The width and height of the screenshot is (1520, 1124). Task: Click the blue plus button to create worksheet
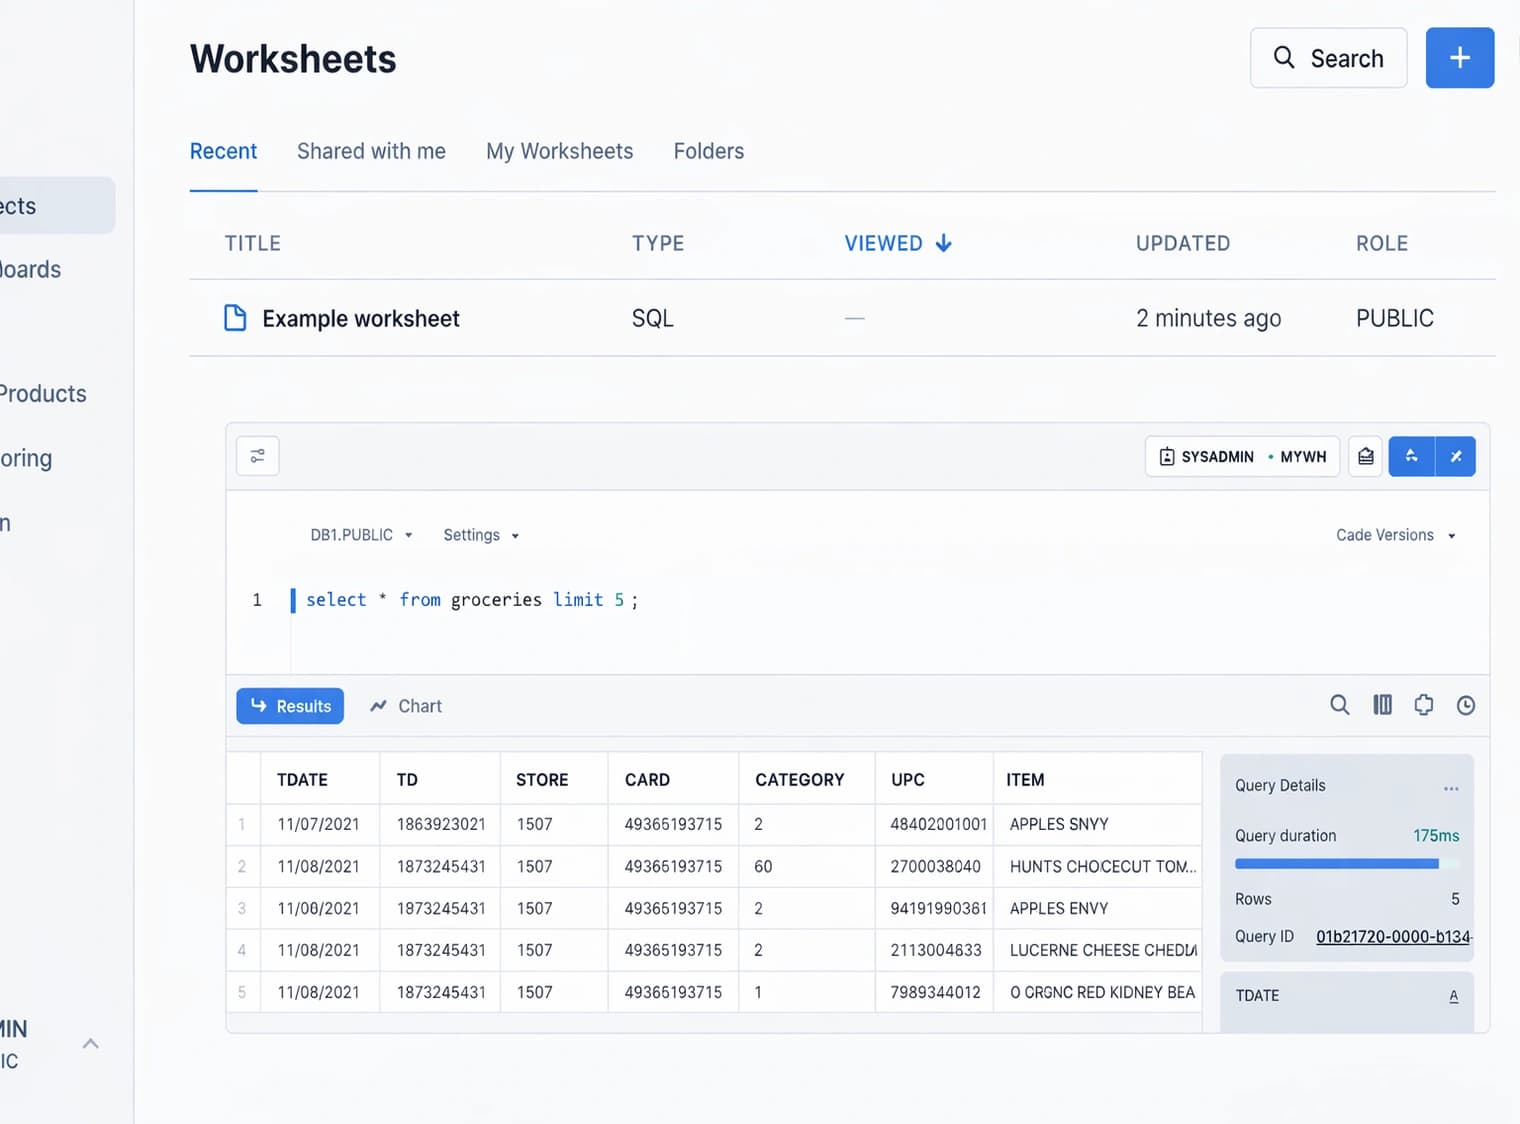click(1459, 58)
